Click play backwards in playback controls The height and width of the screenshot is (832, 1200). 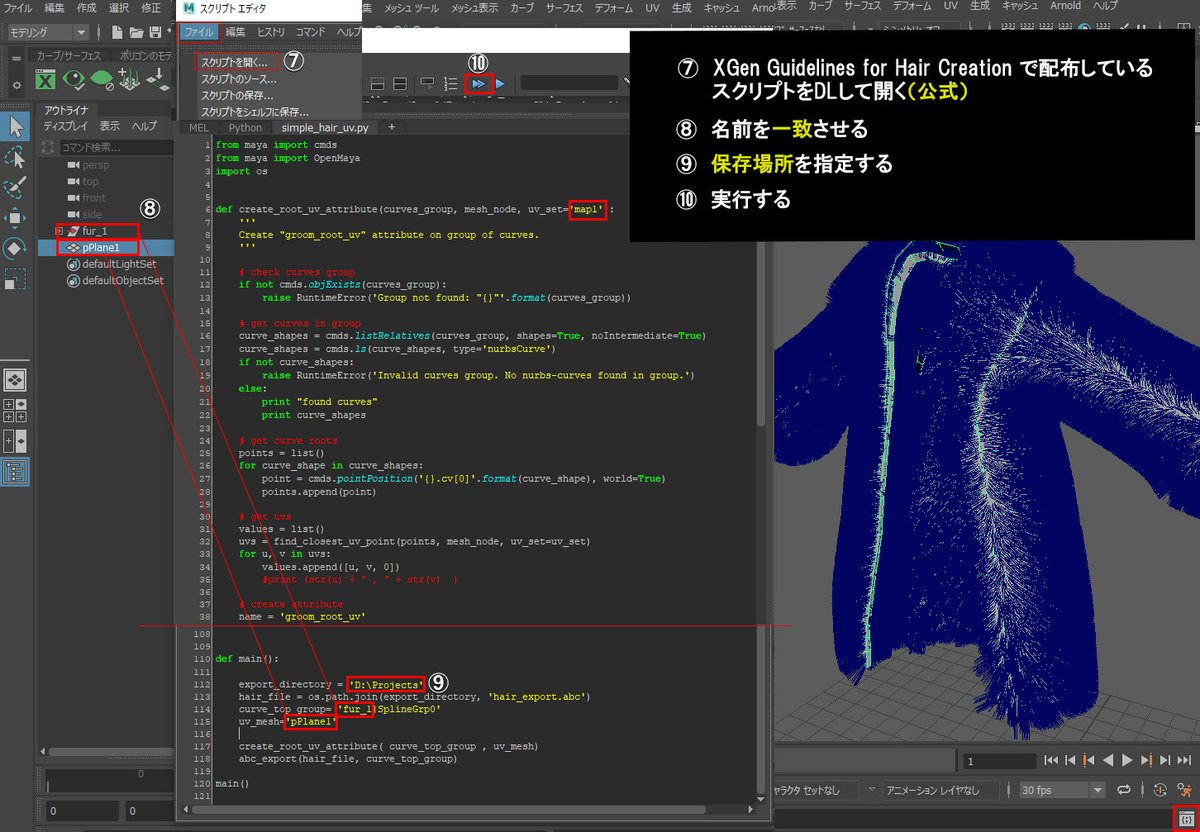click(x=1107, y=760)
